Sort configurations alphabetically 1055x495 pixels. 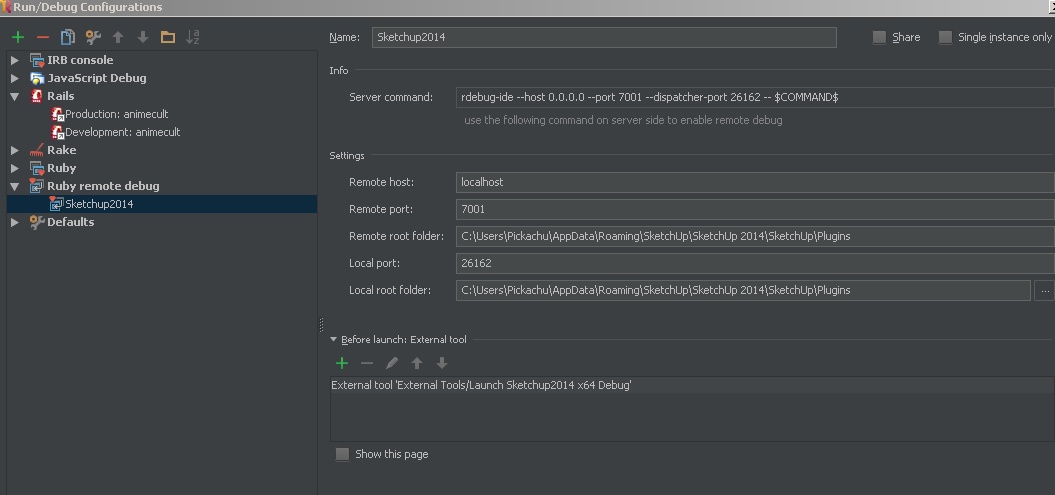[192, 37]
